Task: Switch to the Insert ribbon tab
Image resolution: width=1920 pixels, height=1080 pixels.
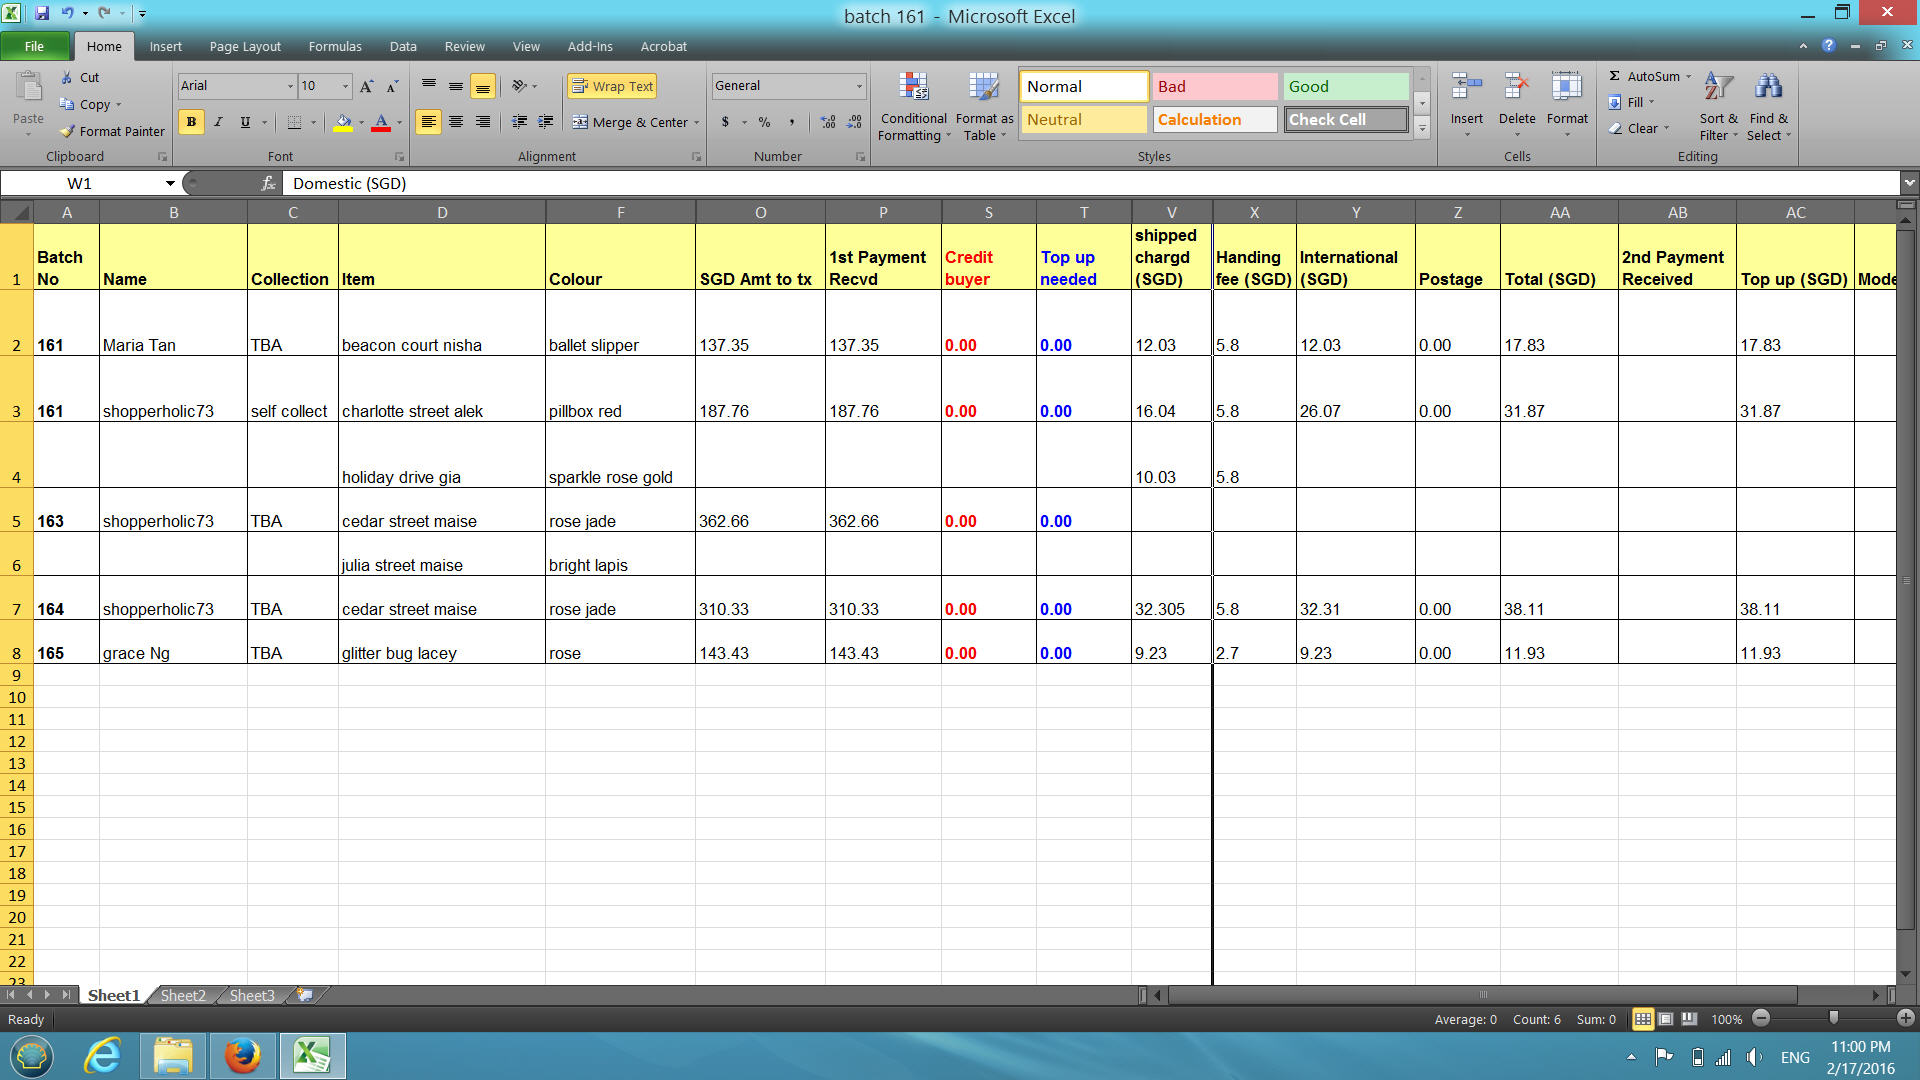Action: coord(166,46)
